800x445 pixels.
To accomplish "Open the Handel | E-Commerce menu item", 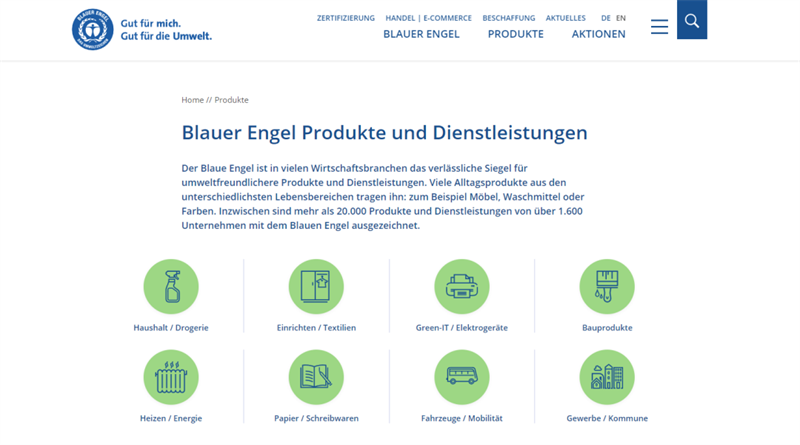I will [x=429, y=18].
